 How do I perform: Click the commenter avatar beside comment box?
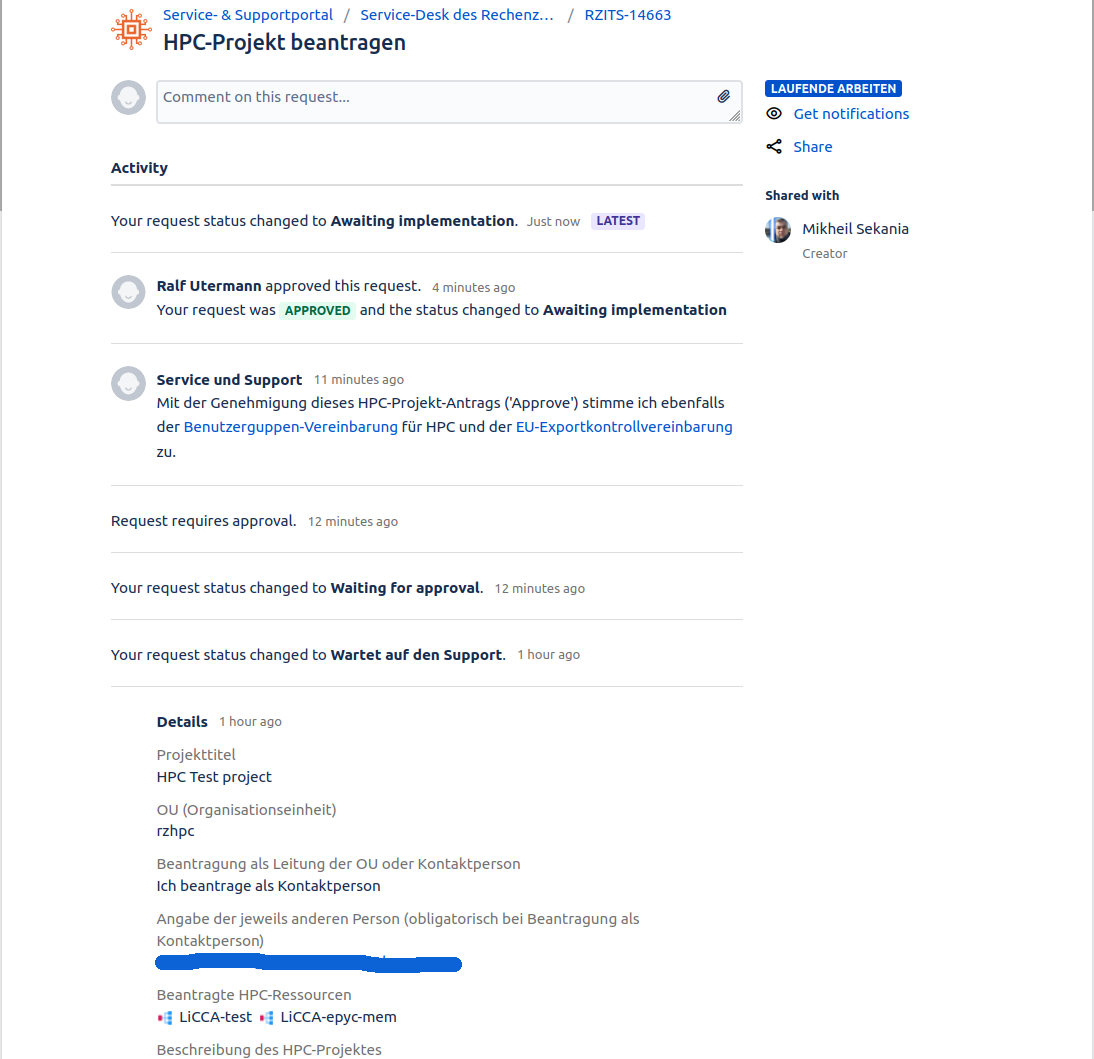128,98
